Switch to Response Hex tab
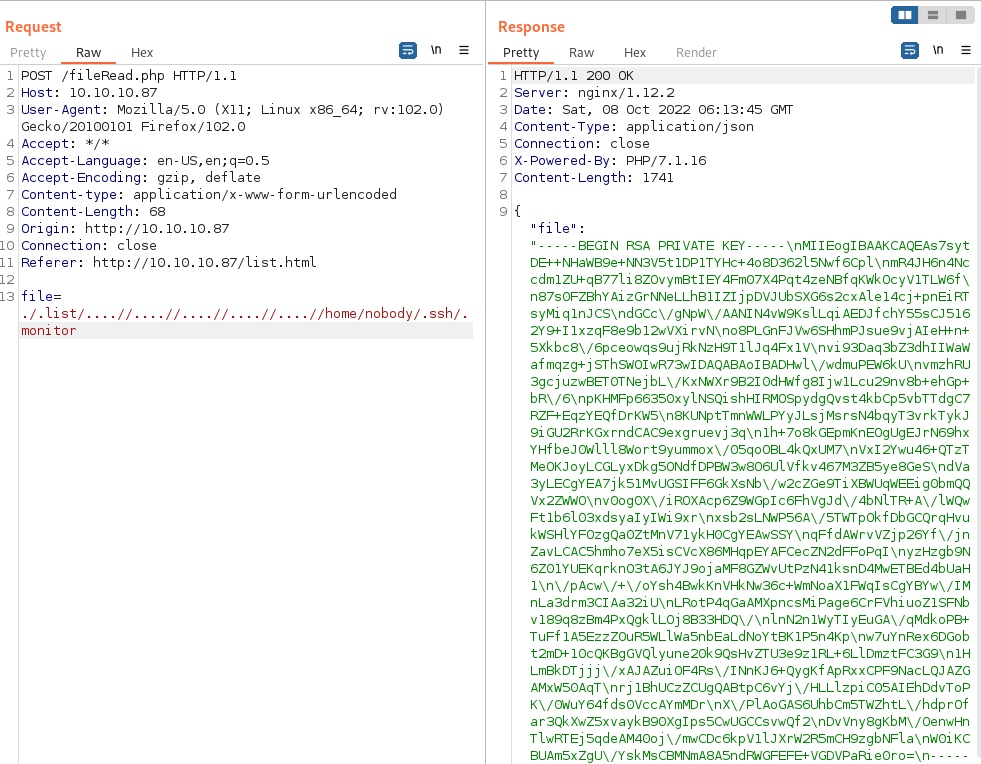981x764 pixels. 634,53
